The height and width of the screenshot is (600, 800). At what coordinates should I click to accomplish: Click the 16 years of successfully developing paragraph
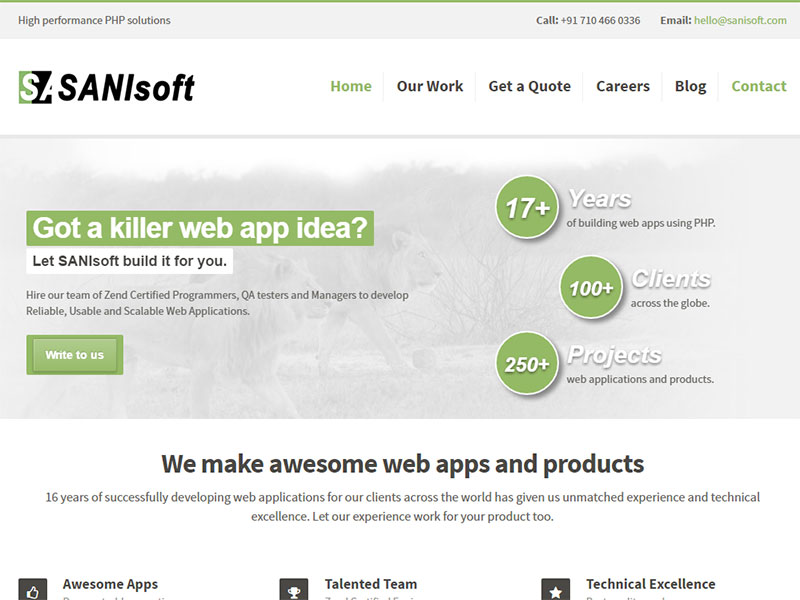[x=403, y=507]
